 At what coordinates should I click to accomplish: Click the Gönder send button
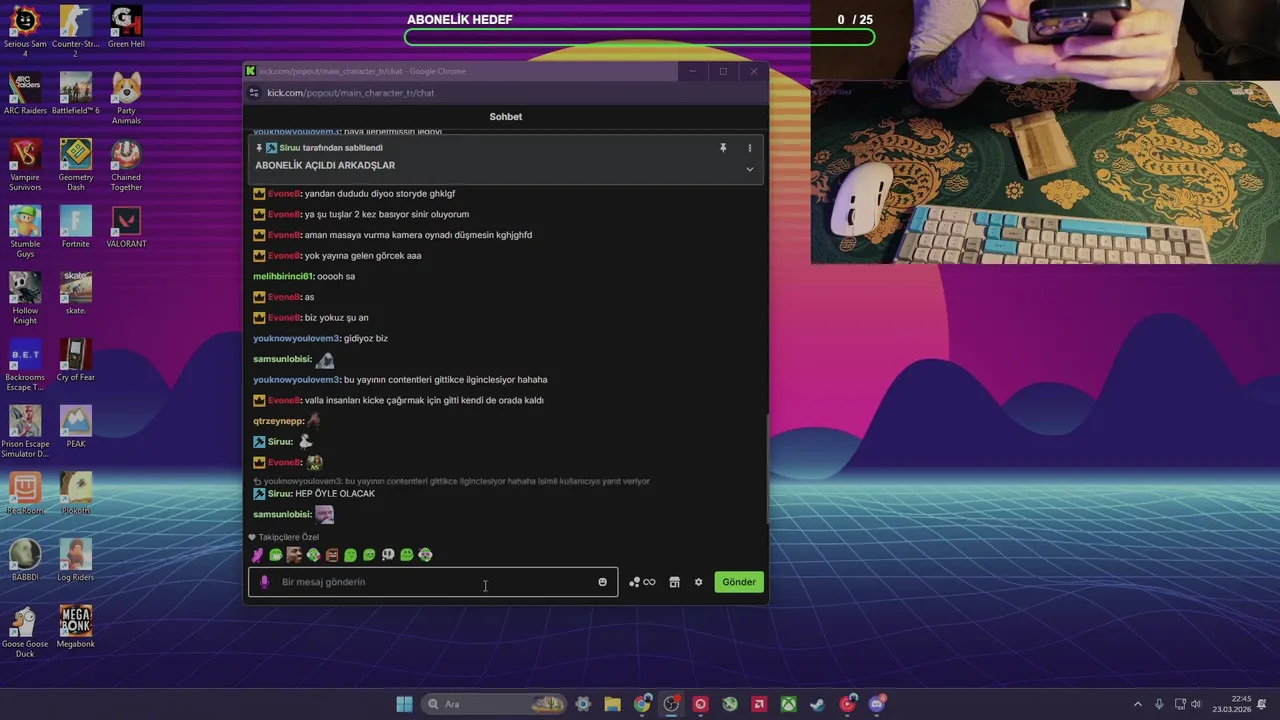coord(739,582)
